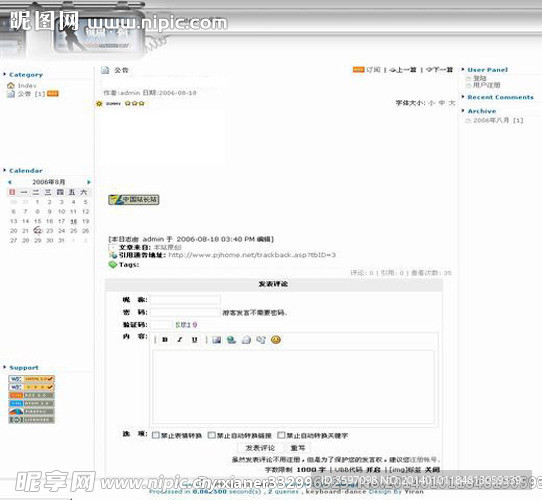The image size is (542, 500).
Task: Click the email icon in editor toolbar
Action: point(246,340)
